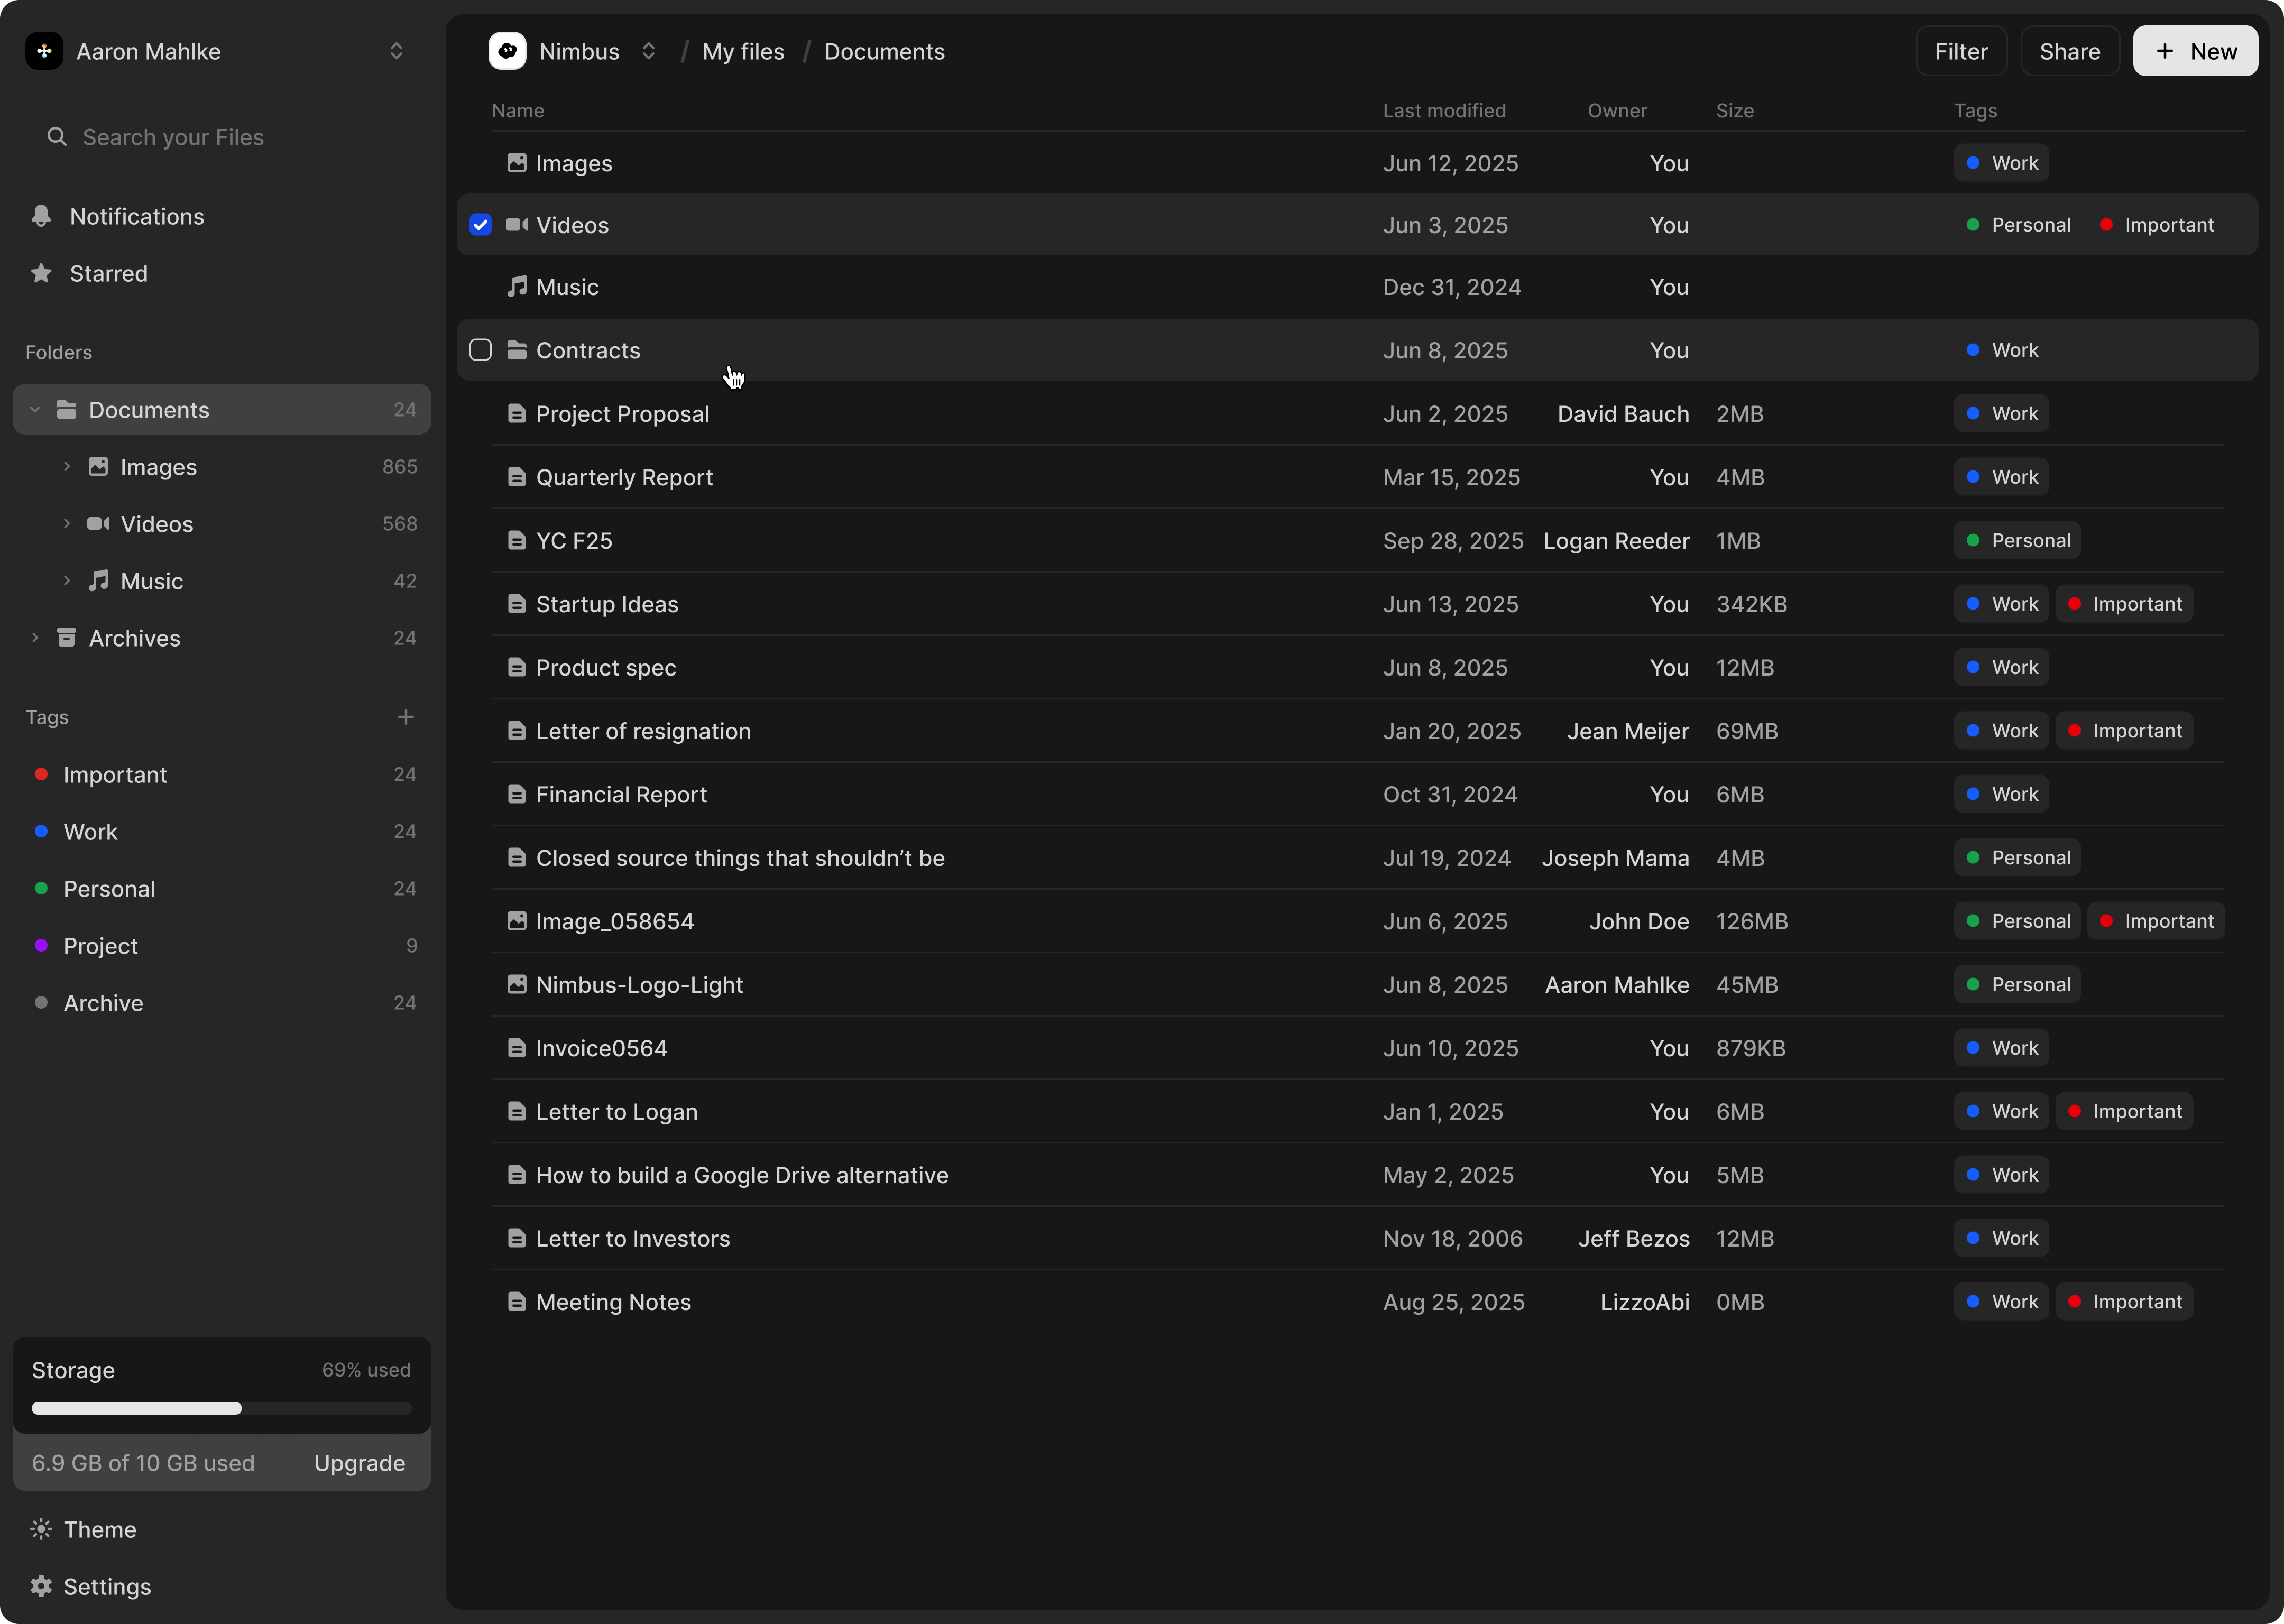
Task: Go to My files breadcrumb
Action: pyautogui.click(x=743, y=51)
